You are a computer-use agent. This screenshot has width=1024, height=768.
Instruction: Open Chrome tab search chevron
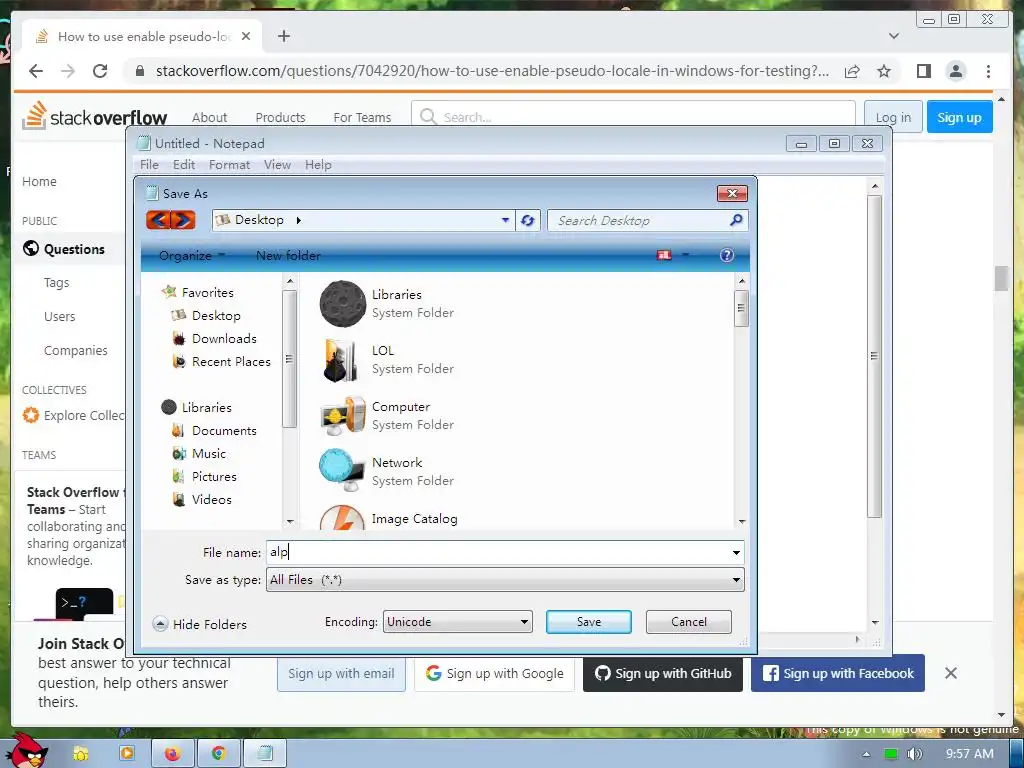click(894, 36)
